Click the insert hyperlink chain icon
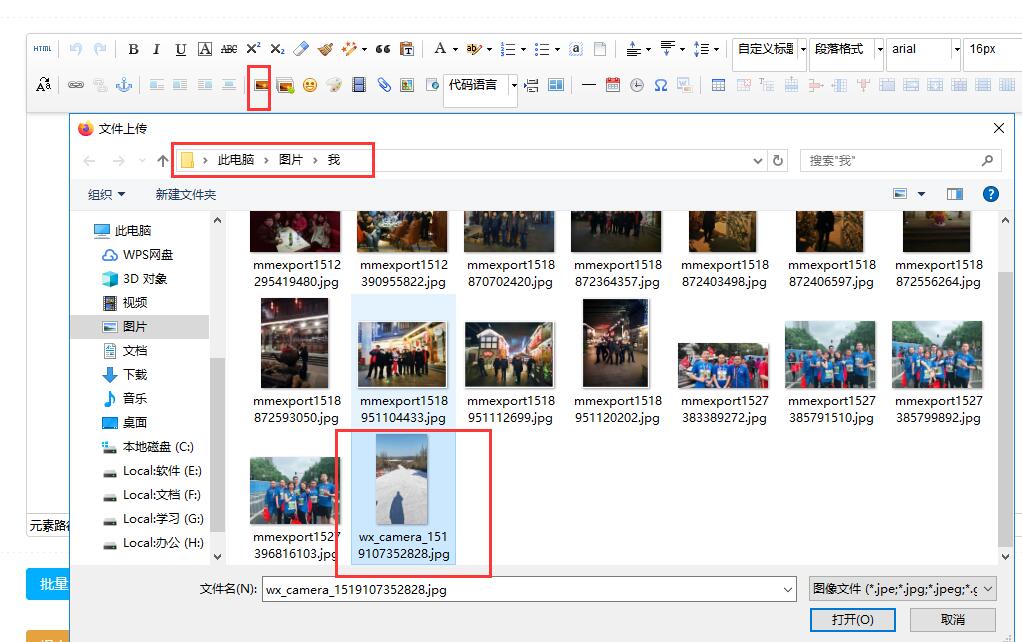Screen dimensions: 1022x642 76,86
